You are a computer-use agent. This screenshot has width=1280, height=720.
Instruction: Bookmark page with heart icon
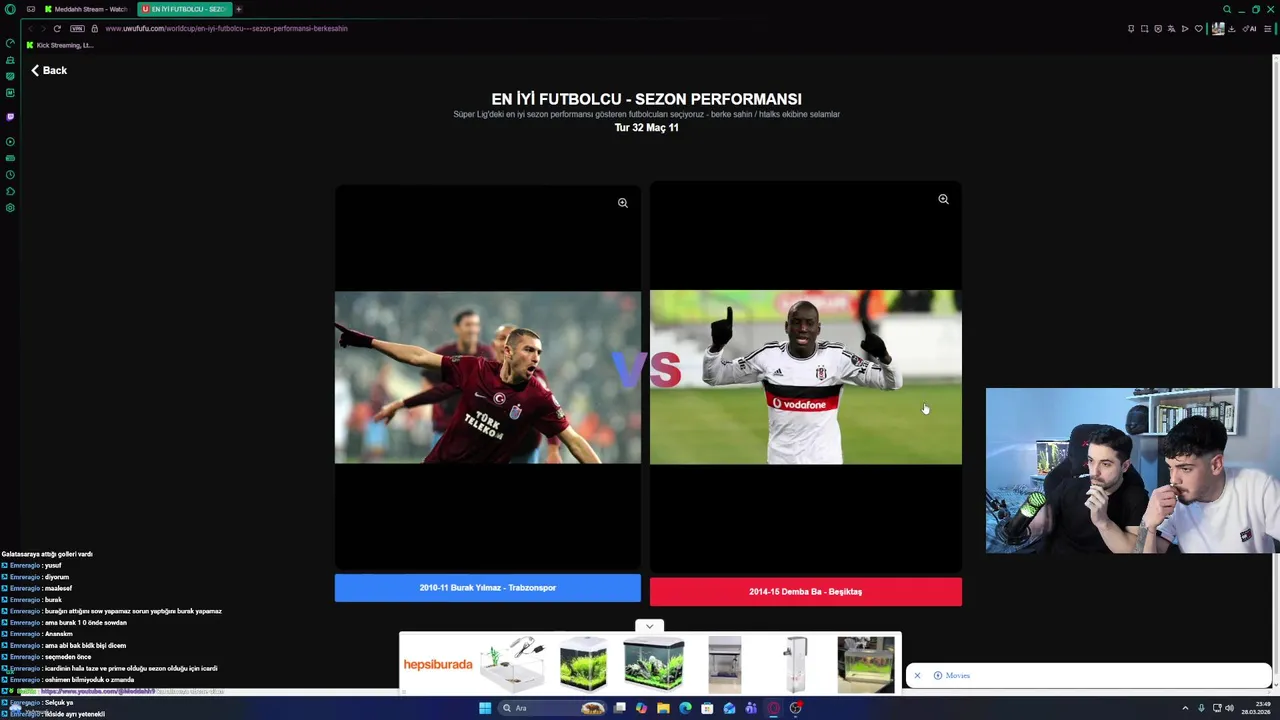click(x=1199, y=29)
